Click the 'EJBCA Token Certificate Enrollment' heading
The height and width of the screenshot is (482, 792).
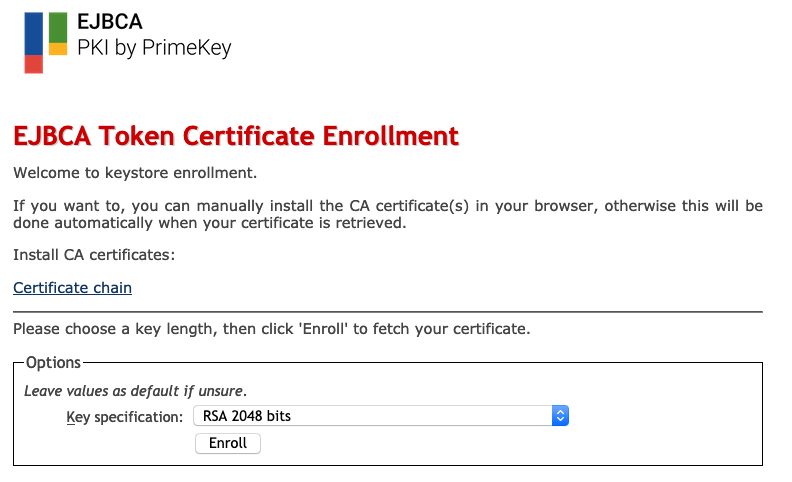[236, 136]
